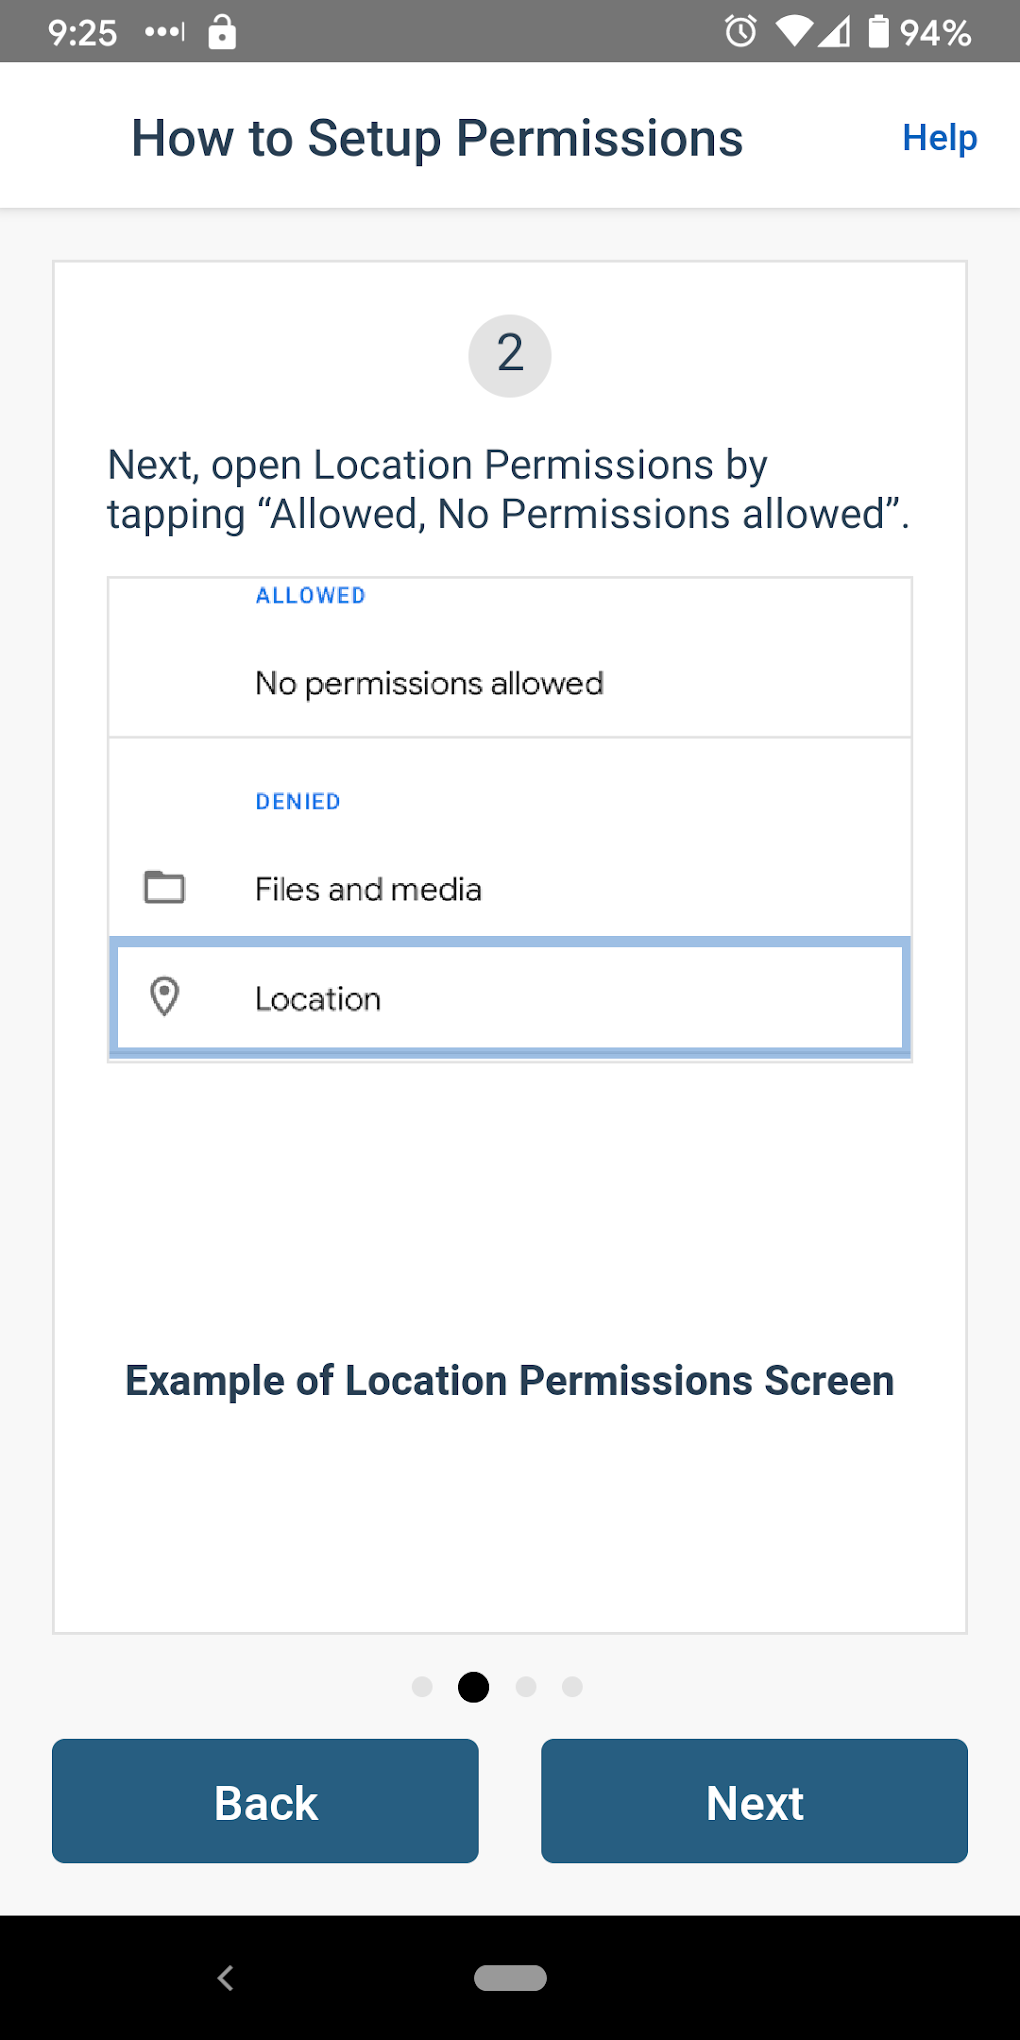This screenshot has height=2040, width=1020.
Task: Tap the No permissions allowed entry
Action: click(x=430, y=684)
